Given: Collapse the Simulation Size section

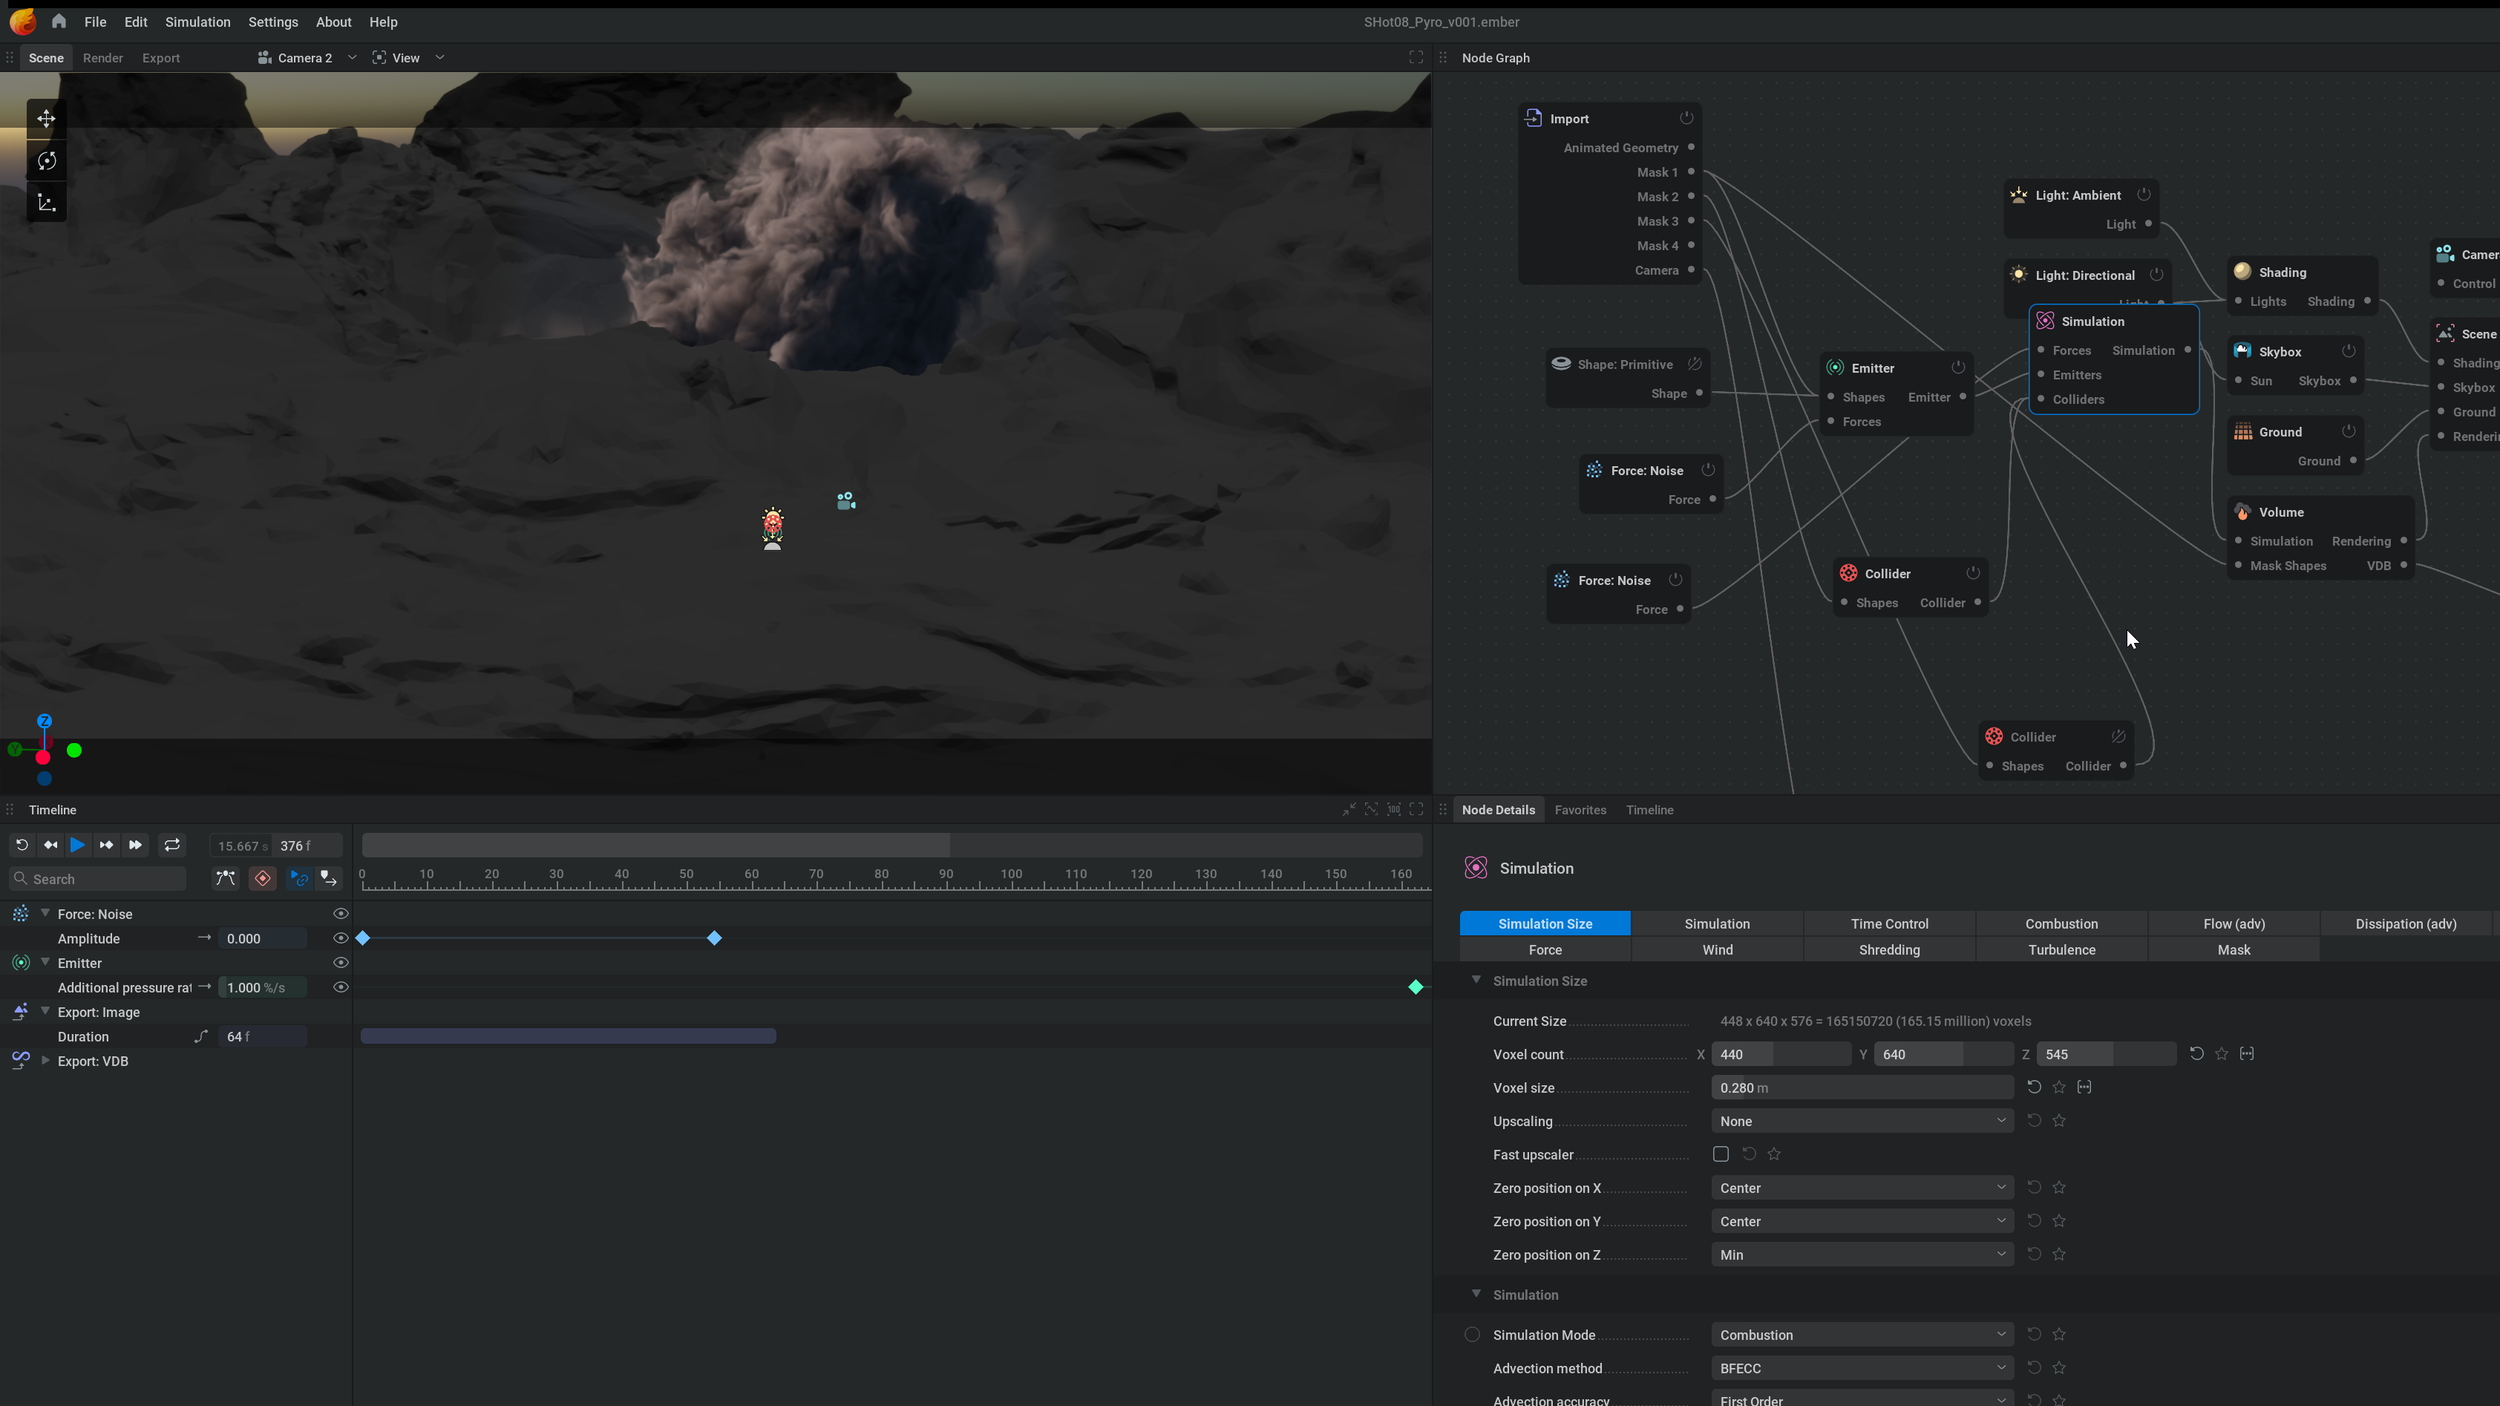Looking at the screenshot, I should 1476,980.
